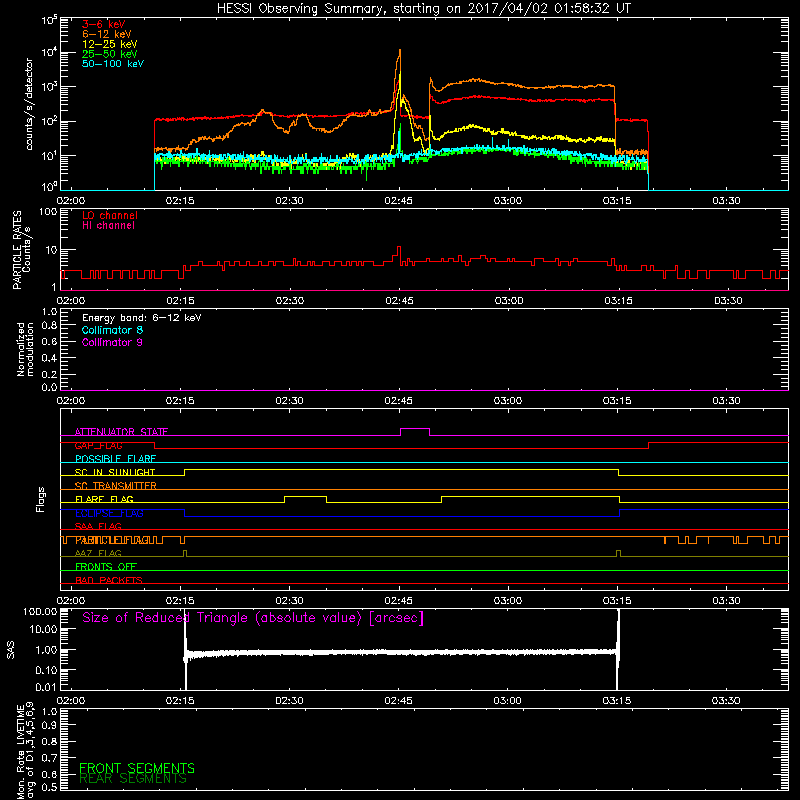Select the yellow 12-25 keV legend entry
Viewport: 800px width, 800px height.
click(x=110, y=44)
